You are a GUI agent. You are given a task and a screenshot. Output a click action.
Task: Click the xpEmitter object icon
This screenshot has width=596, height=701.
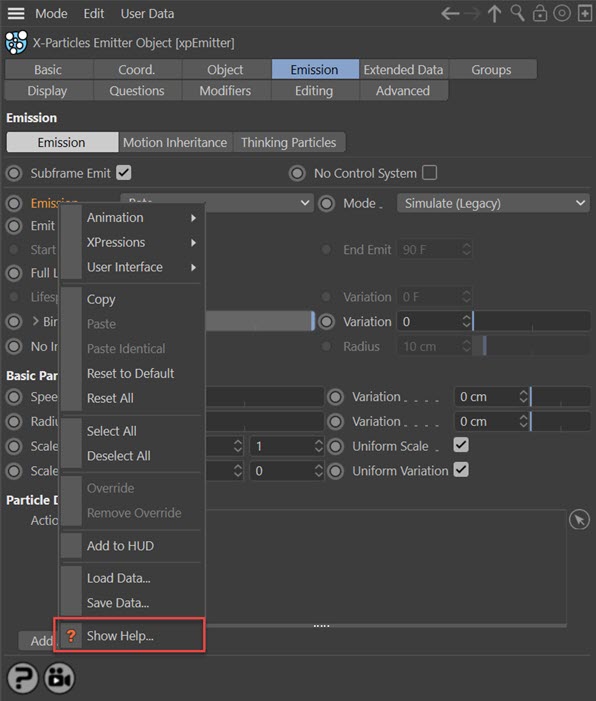pos(16,42)
